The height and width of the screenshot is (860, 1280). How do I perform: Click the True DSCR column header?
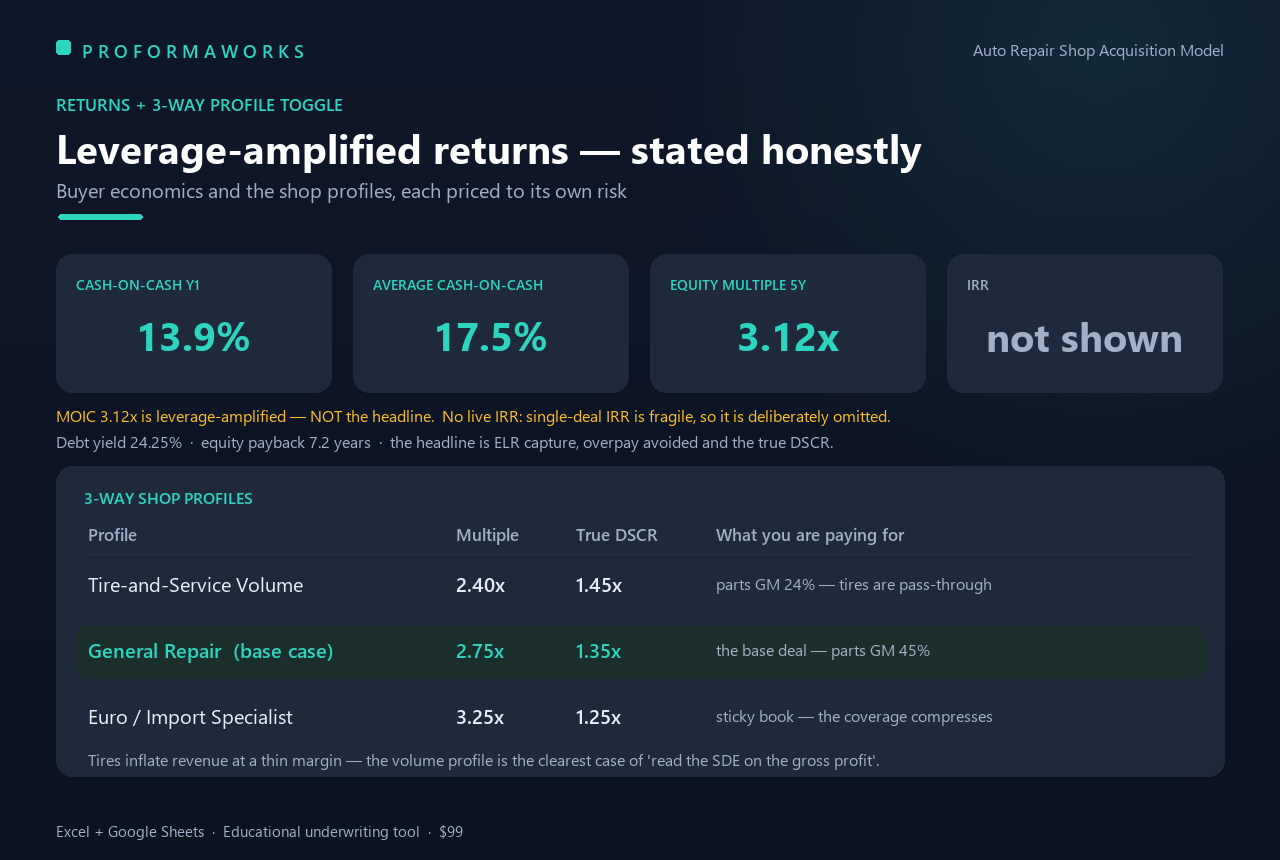tap(617, 535)
